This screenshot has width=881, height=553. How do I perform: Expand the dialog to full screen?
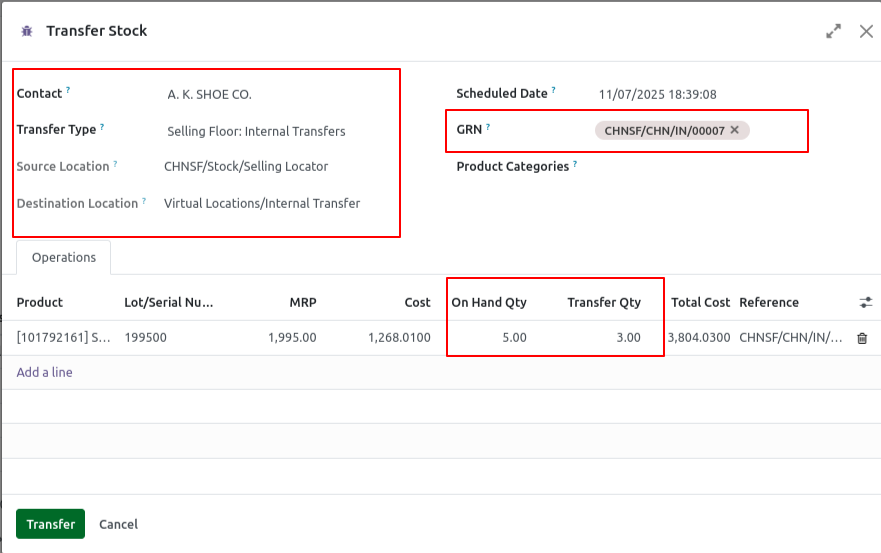[833, 31]
